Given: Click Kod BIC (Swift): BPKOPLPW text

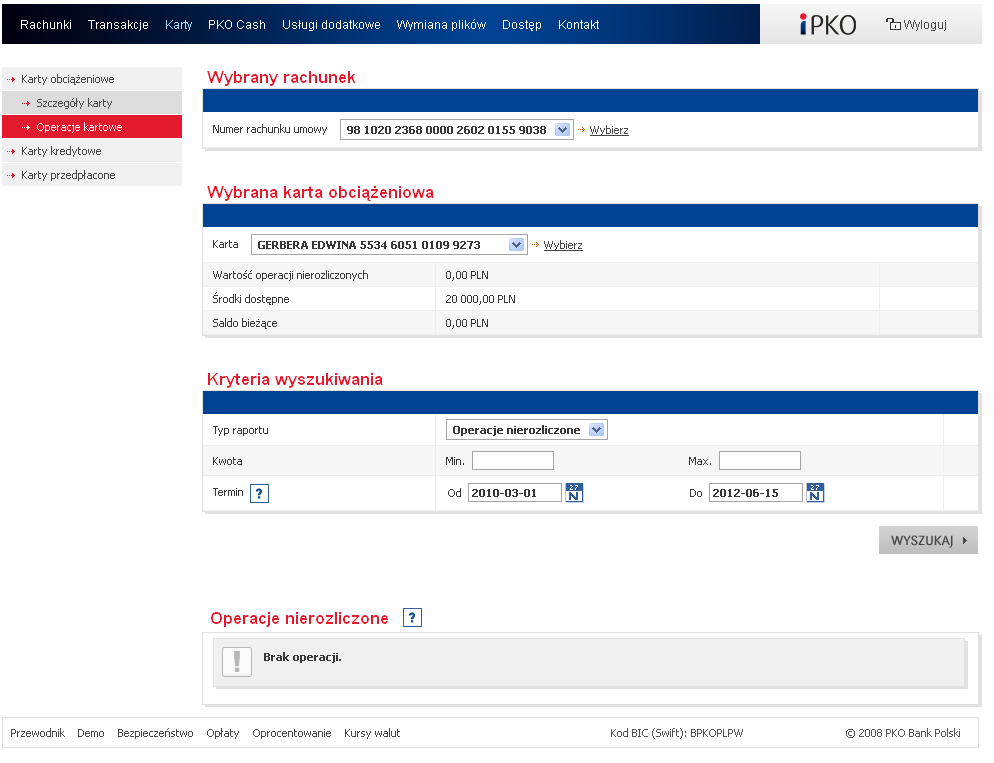Looking at the screenshot, I should pyautogui.click(x=676, y=733).
